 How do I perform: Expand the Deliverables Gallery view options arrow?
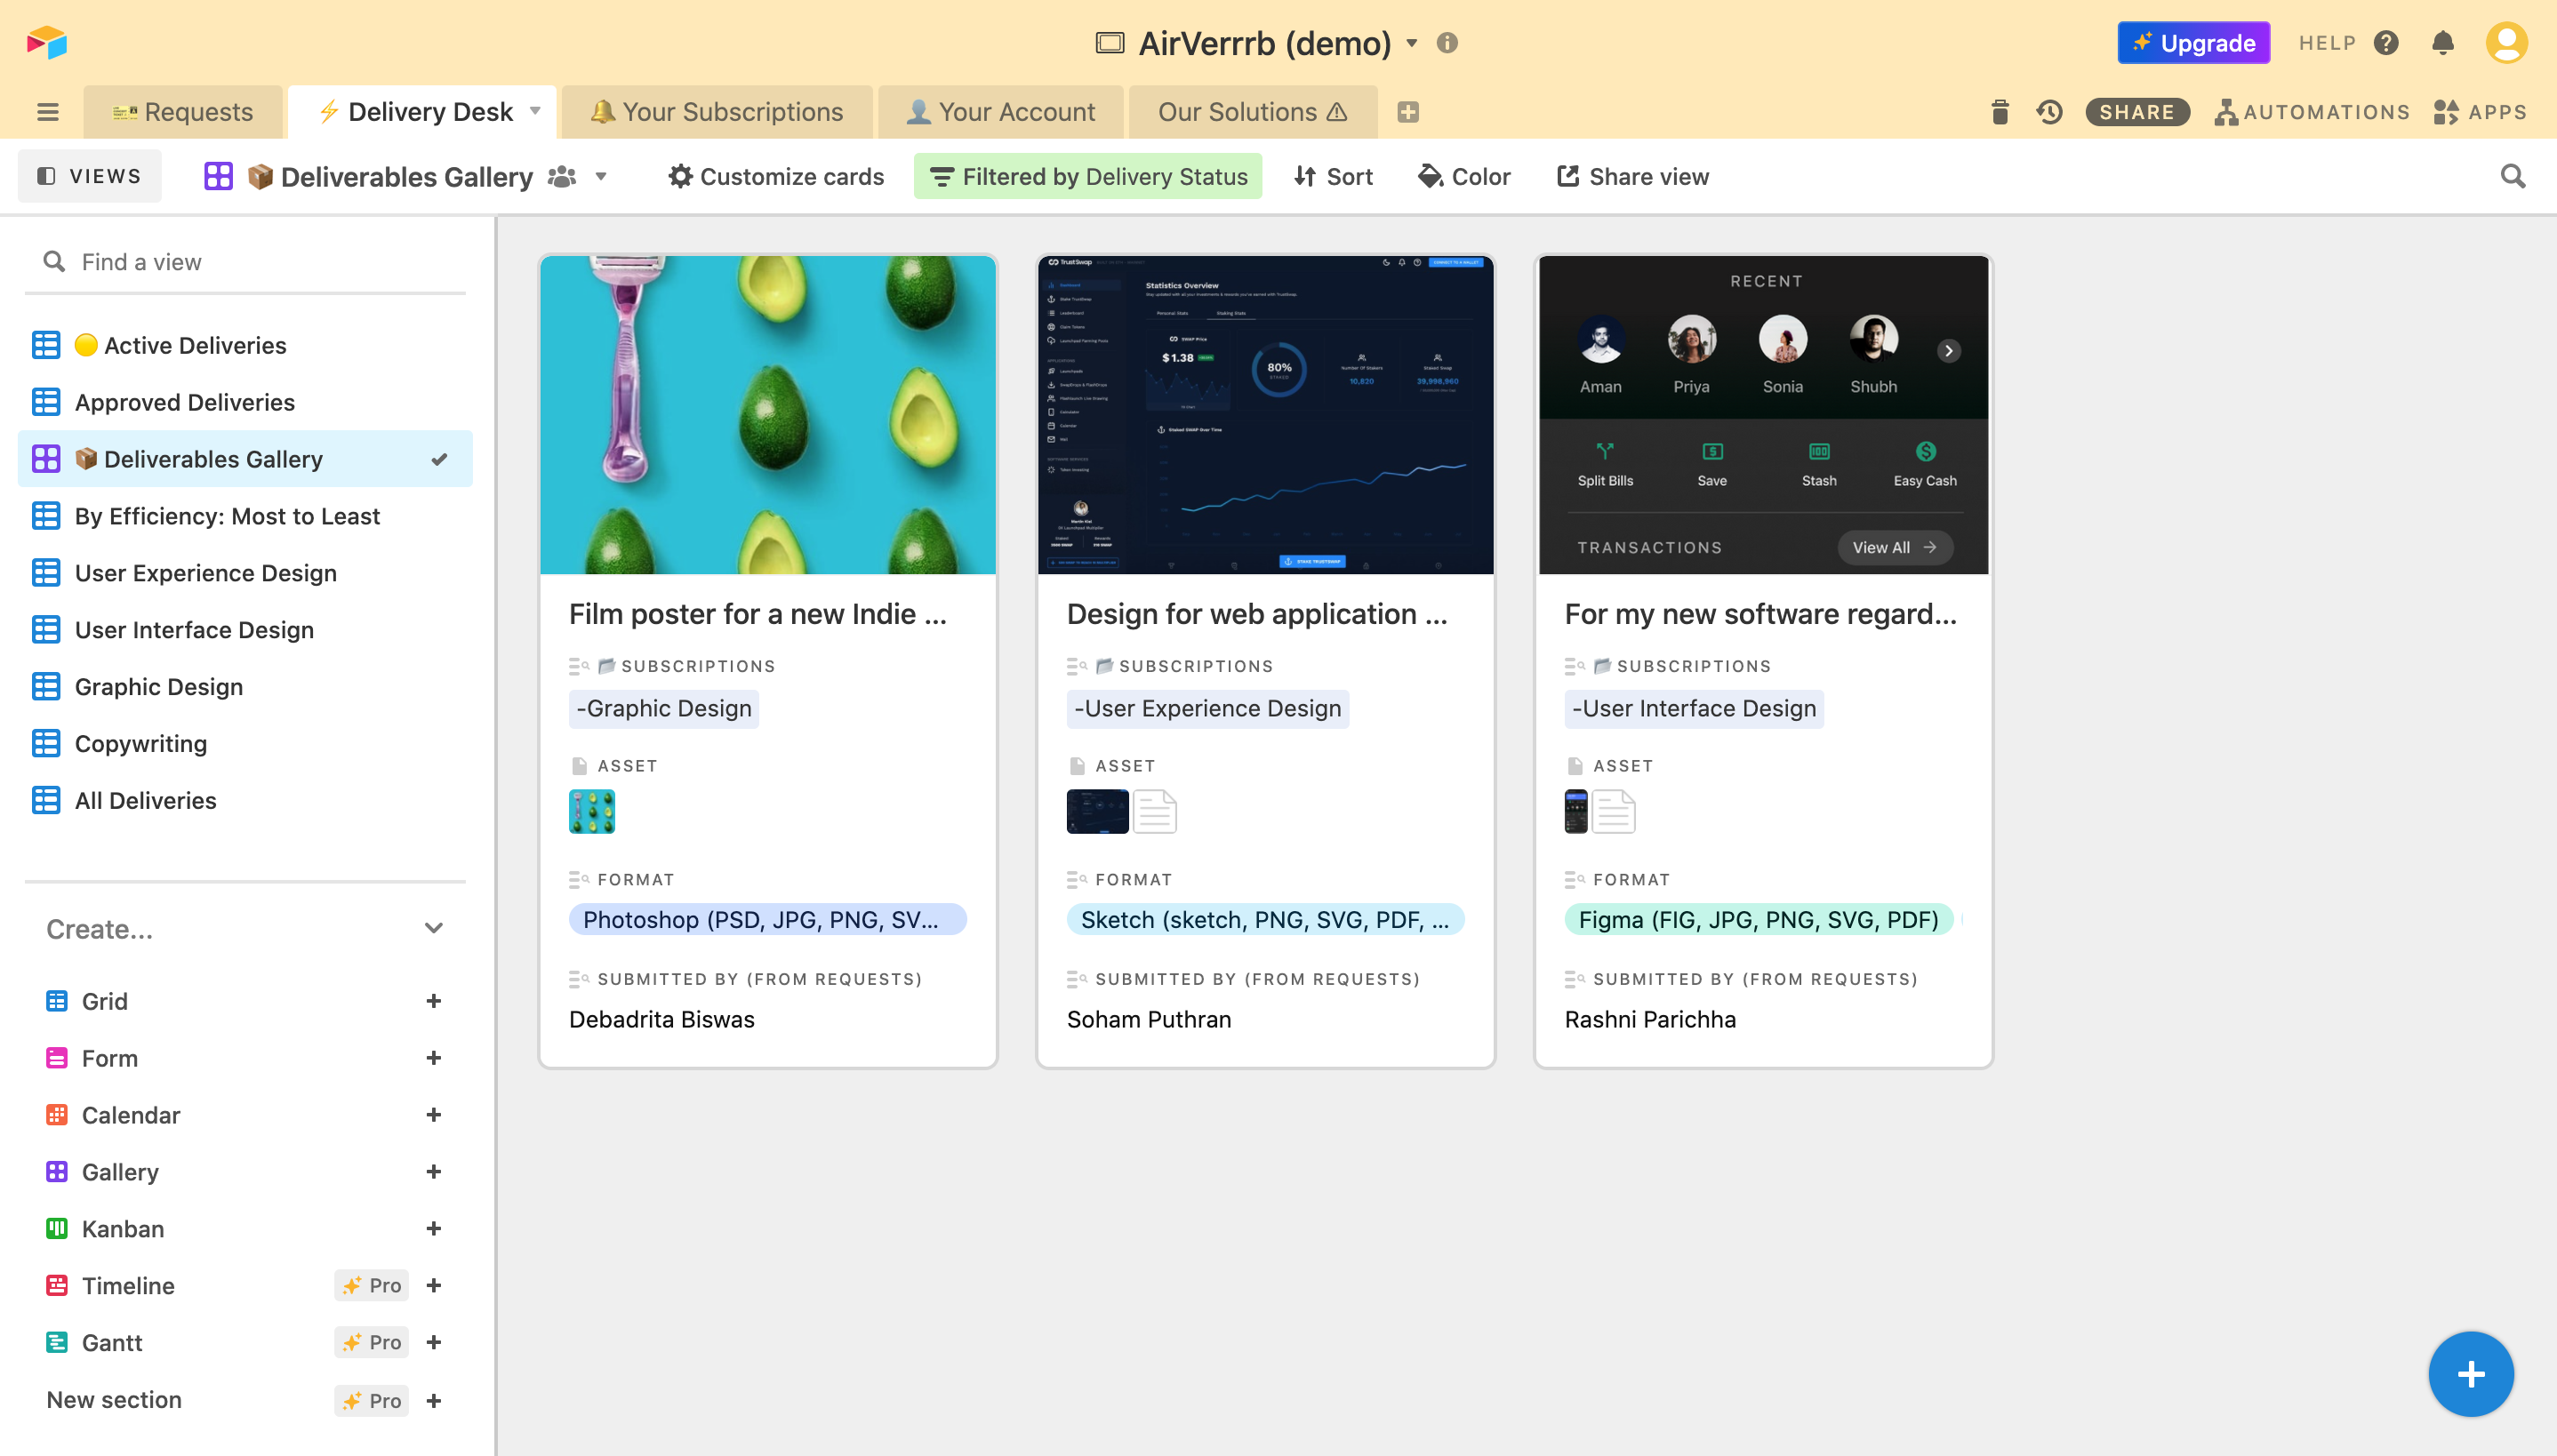coord(601,177)
